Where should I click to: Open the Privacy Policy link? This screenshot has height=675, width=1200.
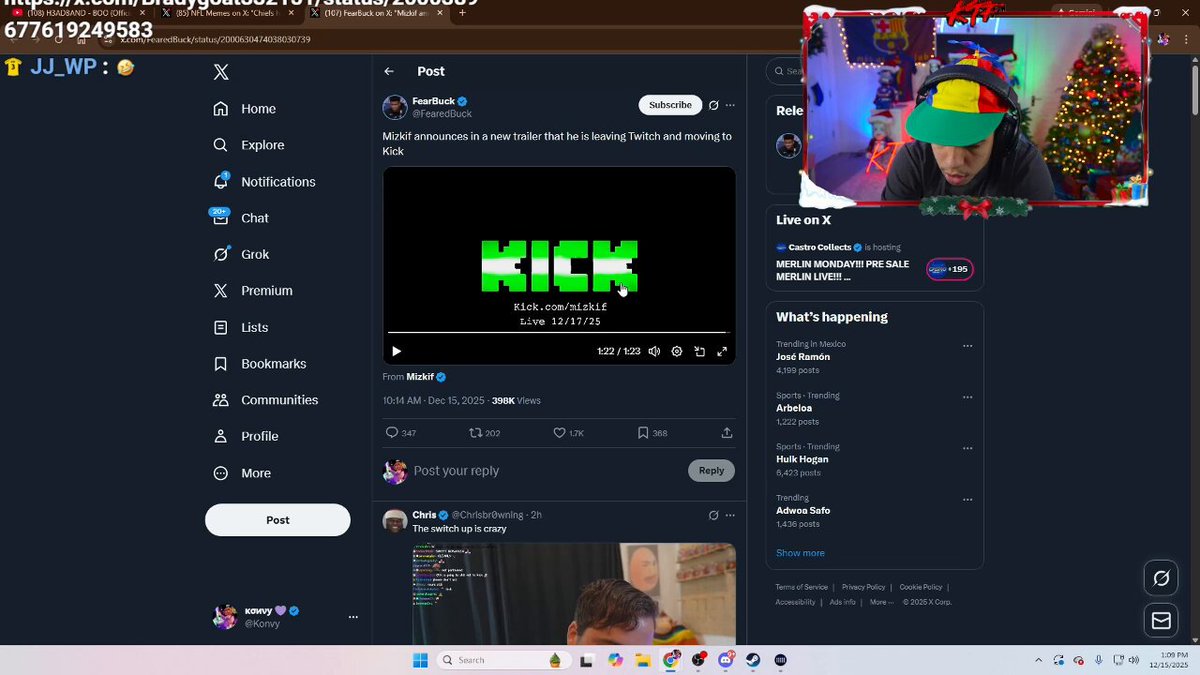pyautogui.click(x=863, y=587)
